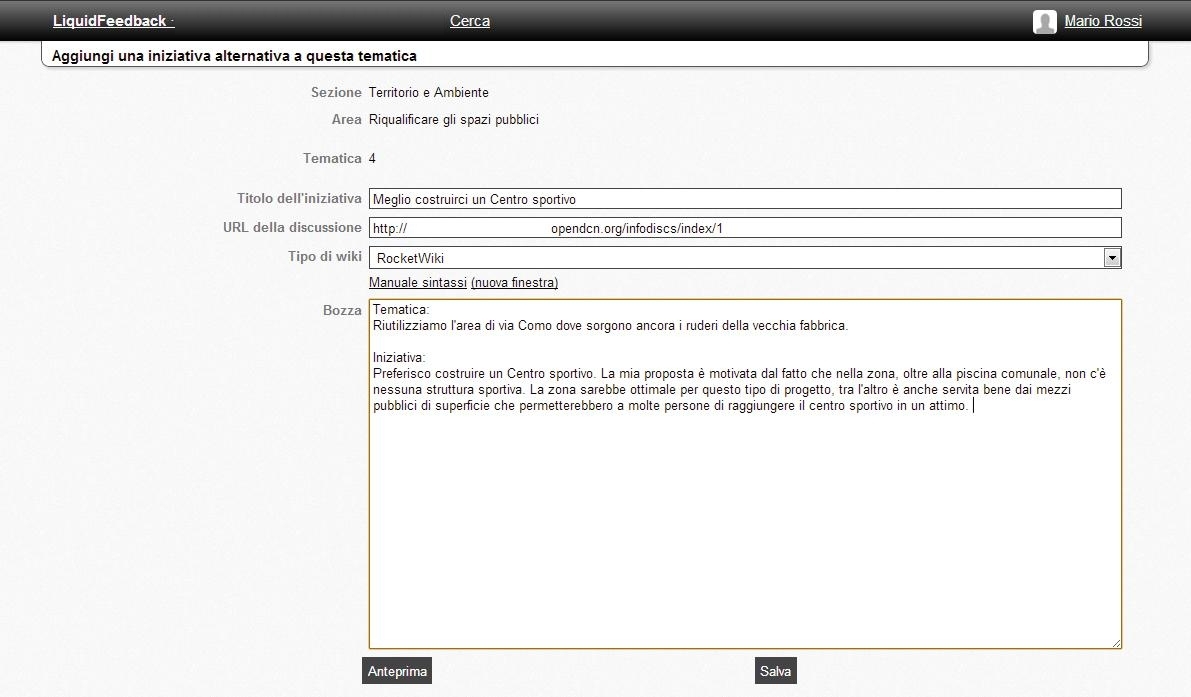Open the LiquidFeedback home link
The image size is (1191, 697).
110,21
